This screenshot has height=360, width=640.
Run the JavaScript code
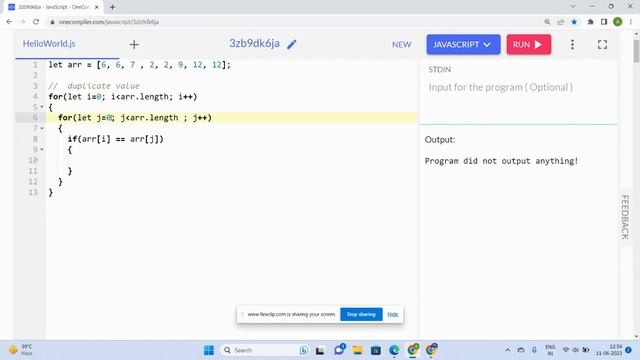click(x=529, y=44)
